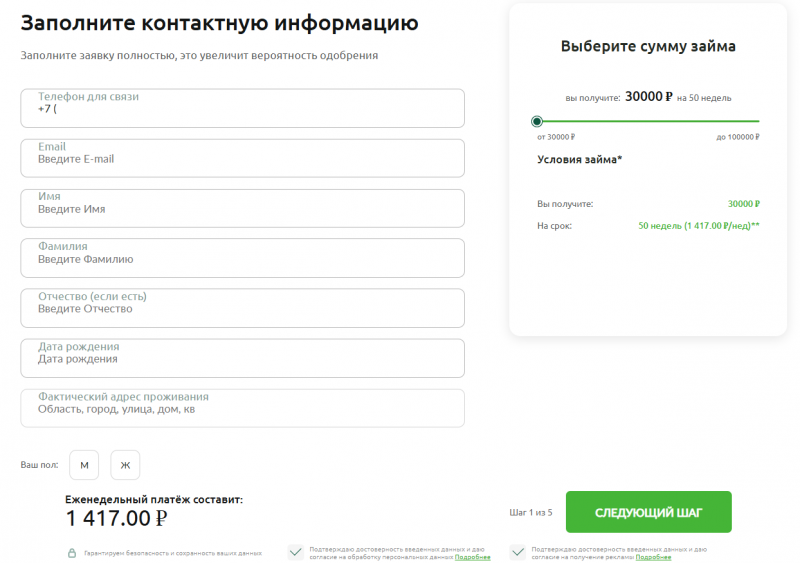
Task: Click into the Email input field
Action: tap(242, 158)
